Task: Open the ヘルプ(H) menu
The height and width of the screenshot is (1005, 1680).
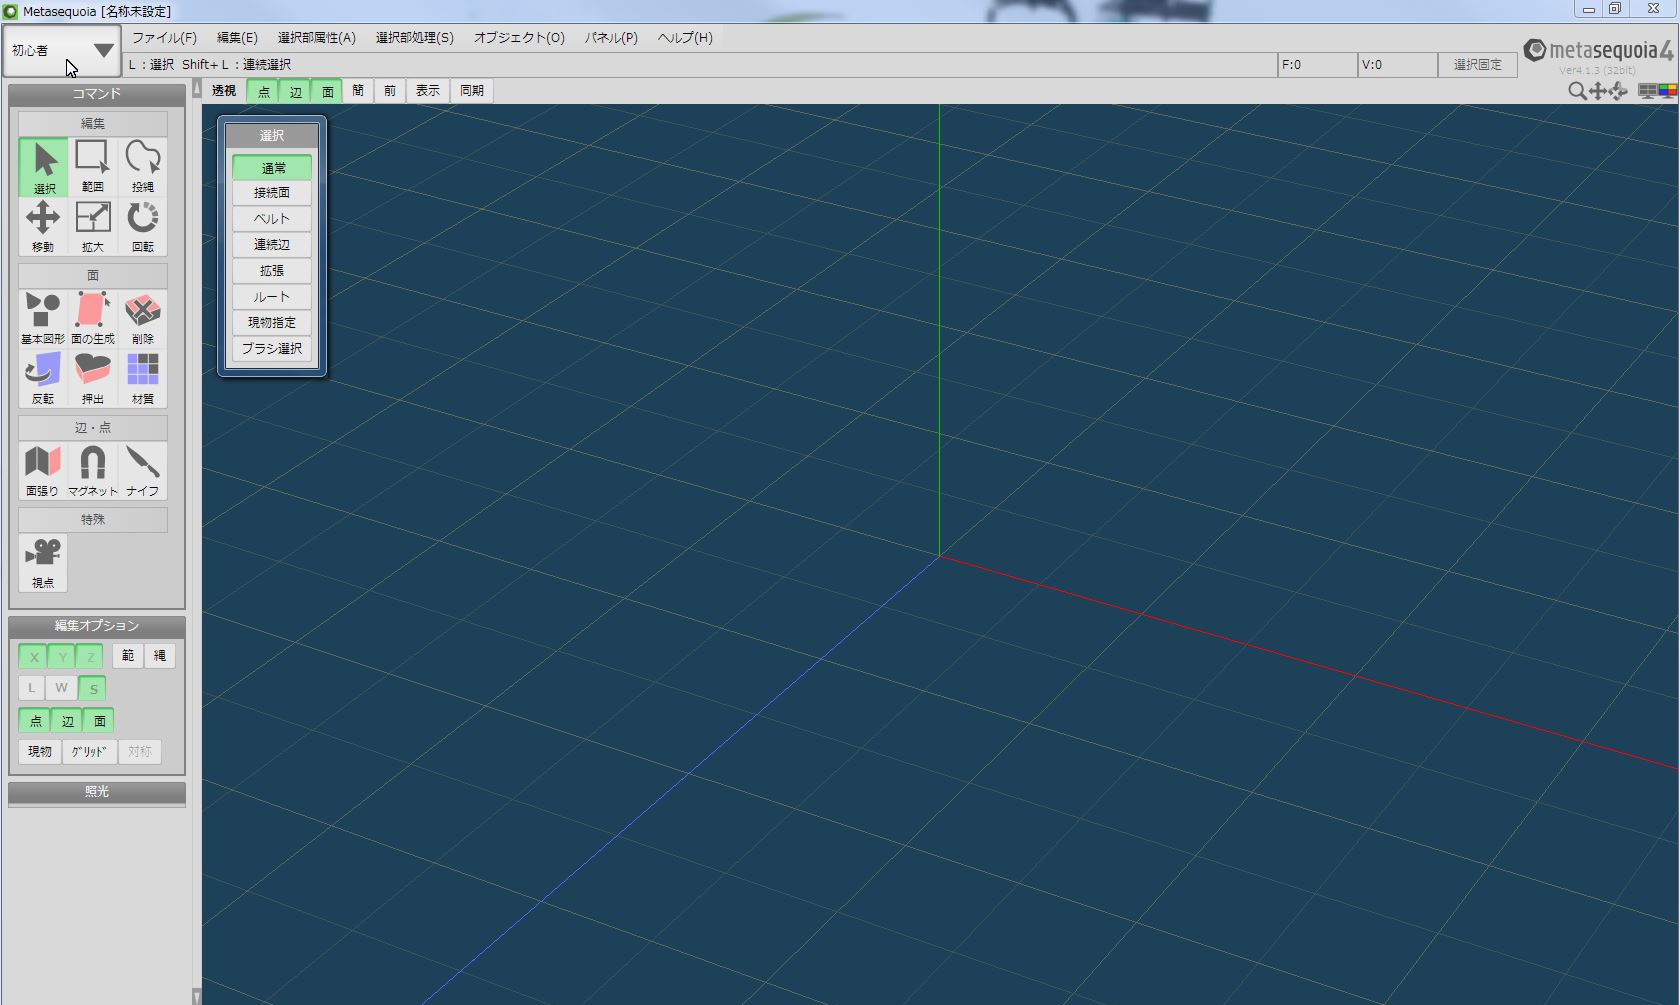Action: click(x=685, y=38)
